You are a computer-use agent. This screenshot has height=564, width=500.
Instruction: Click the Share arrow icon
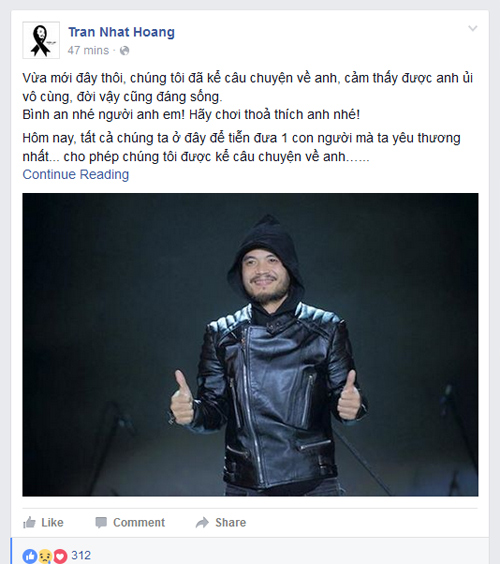pyautogui.click(x=202, y=522)
